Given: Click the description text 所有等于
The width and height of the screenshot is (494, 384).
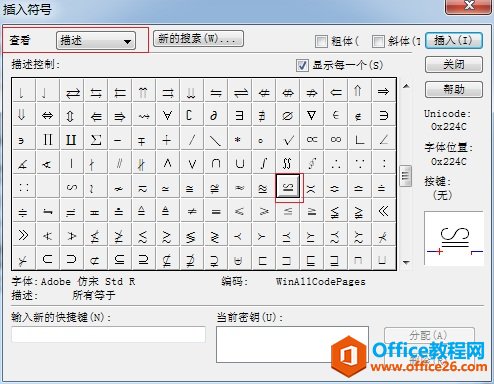Looking at the screenshot, I should [x=94, y=295].
